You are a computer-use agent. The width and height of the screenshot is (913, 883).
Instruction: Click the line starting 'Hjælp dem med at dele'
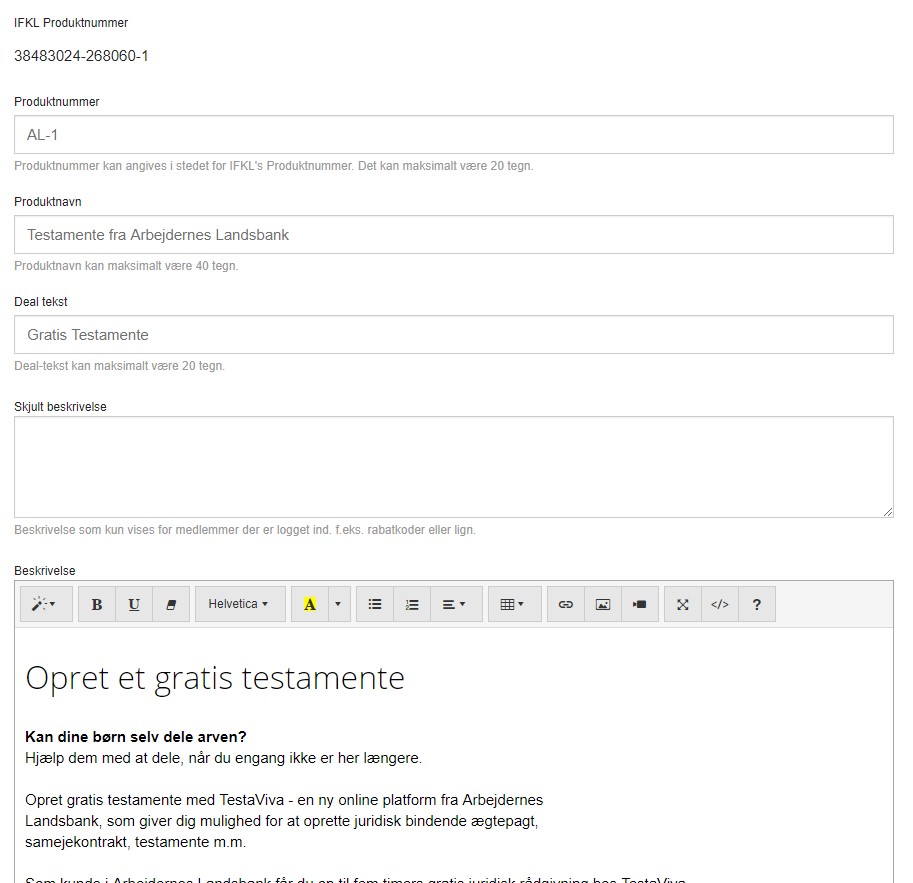[x=224, y=758]
